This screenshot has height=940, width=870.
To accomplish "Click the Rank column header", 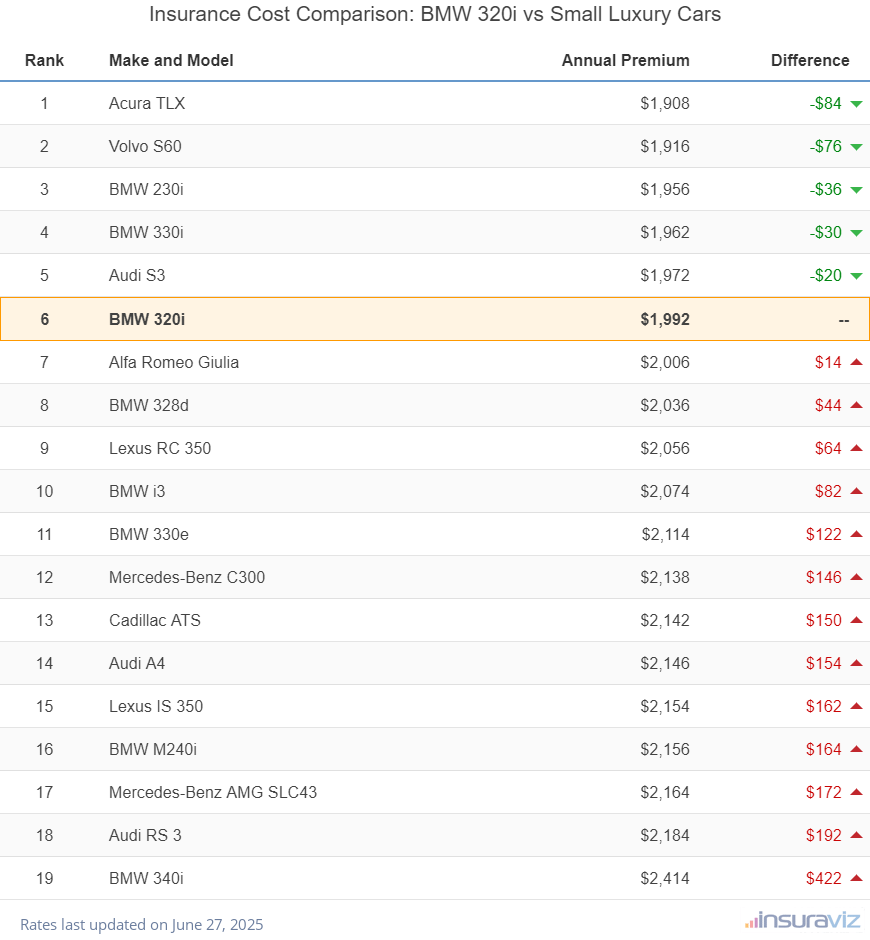I will click(44, 61).
